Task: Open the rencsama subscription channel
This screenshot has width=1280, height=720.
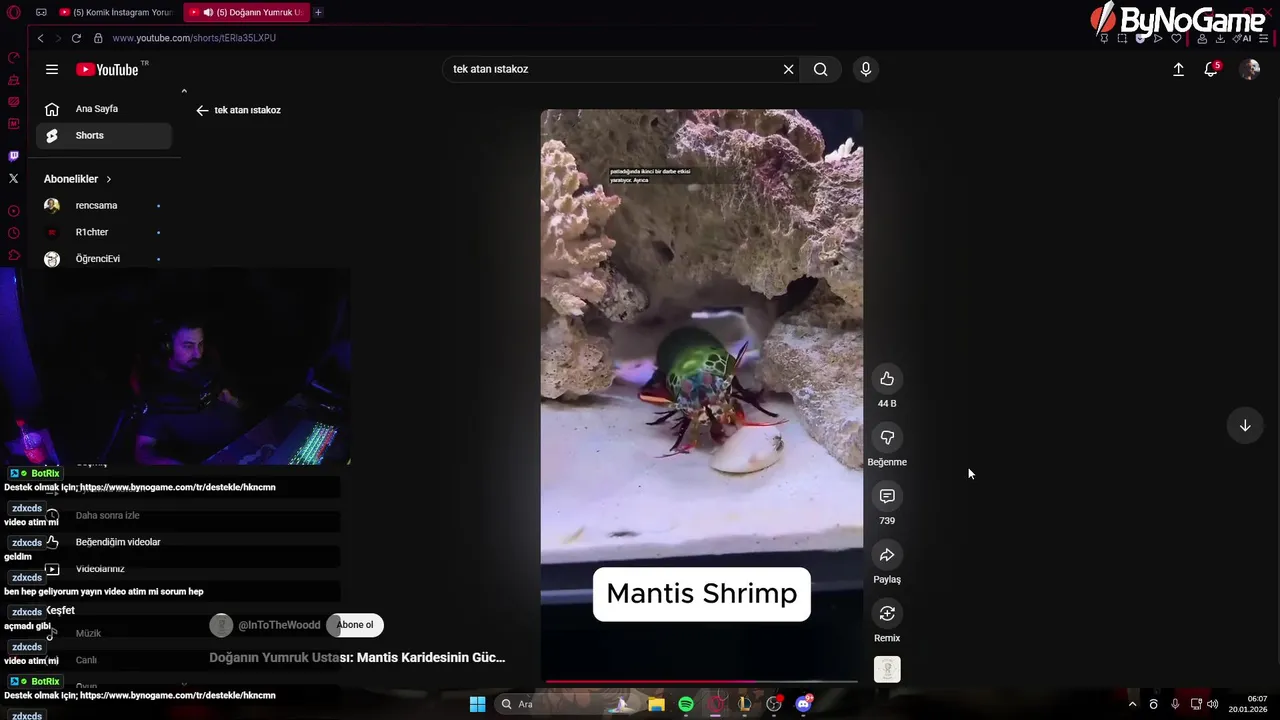Action: (x=104, y=206)
